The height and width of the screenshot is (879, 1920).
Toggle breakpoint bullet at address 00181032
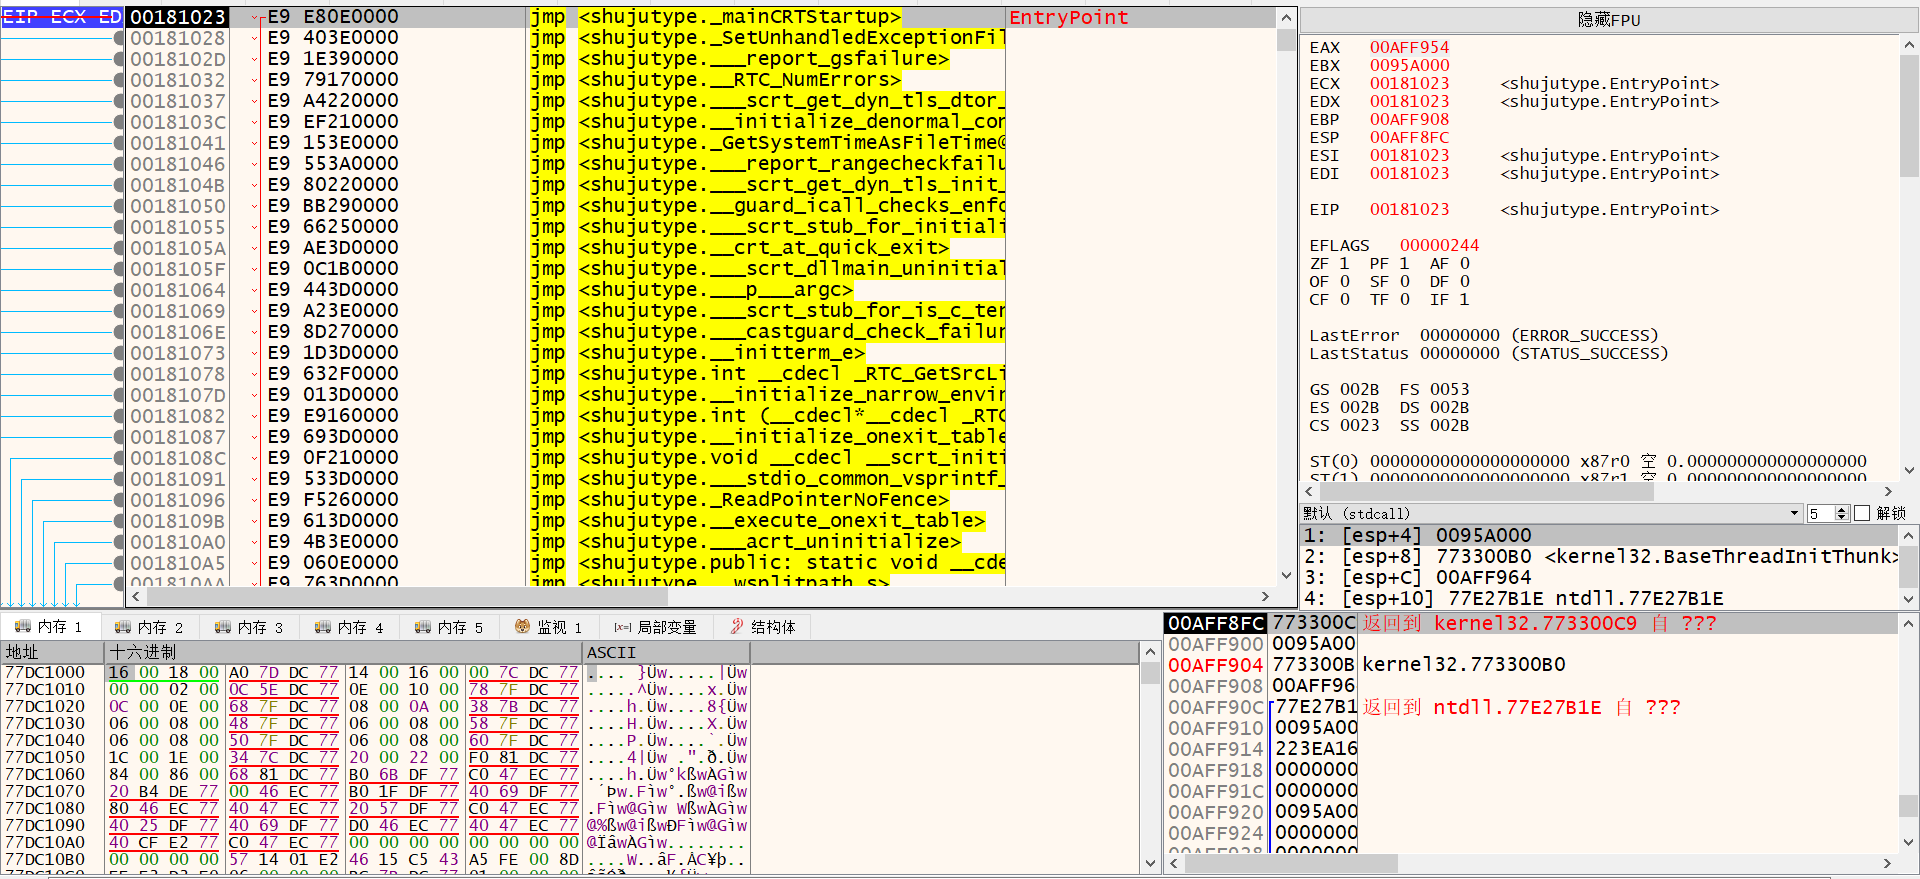point(119,80)
